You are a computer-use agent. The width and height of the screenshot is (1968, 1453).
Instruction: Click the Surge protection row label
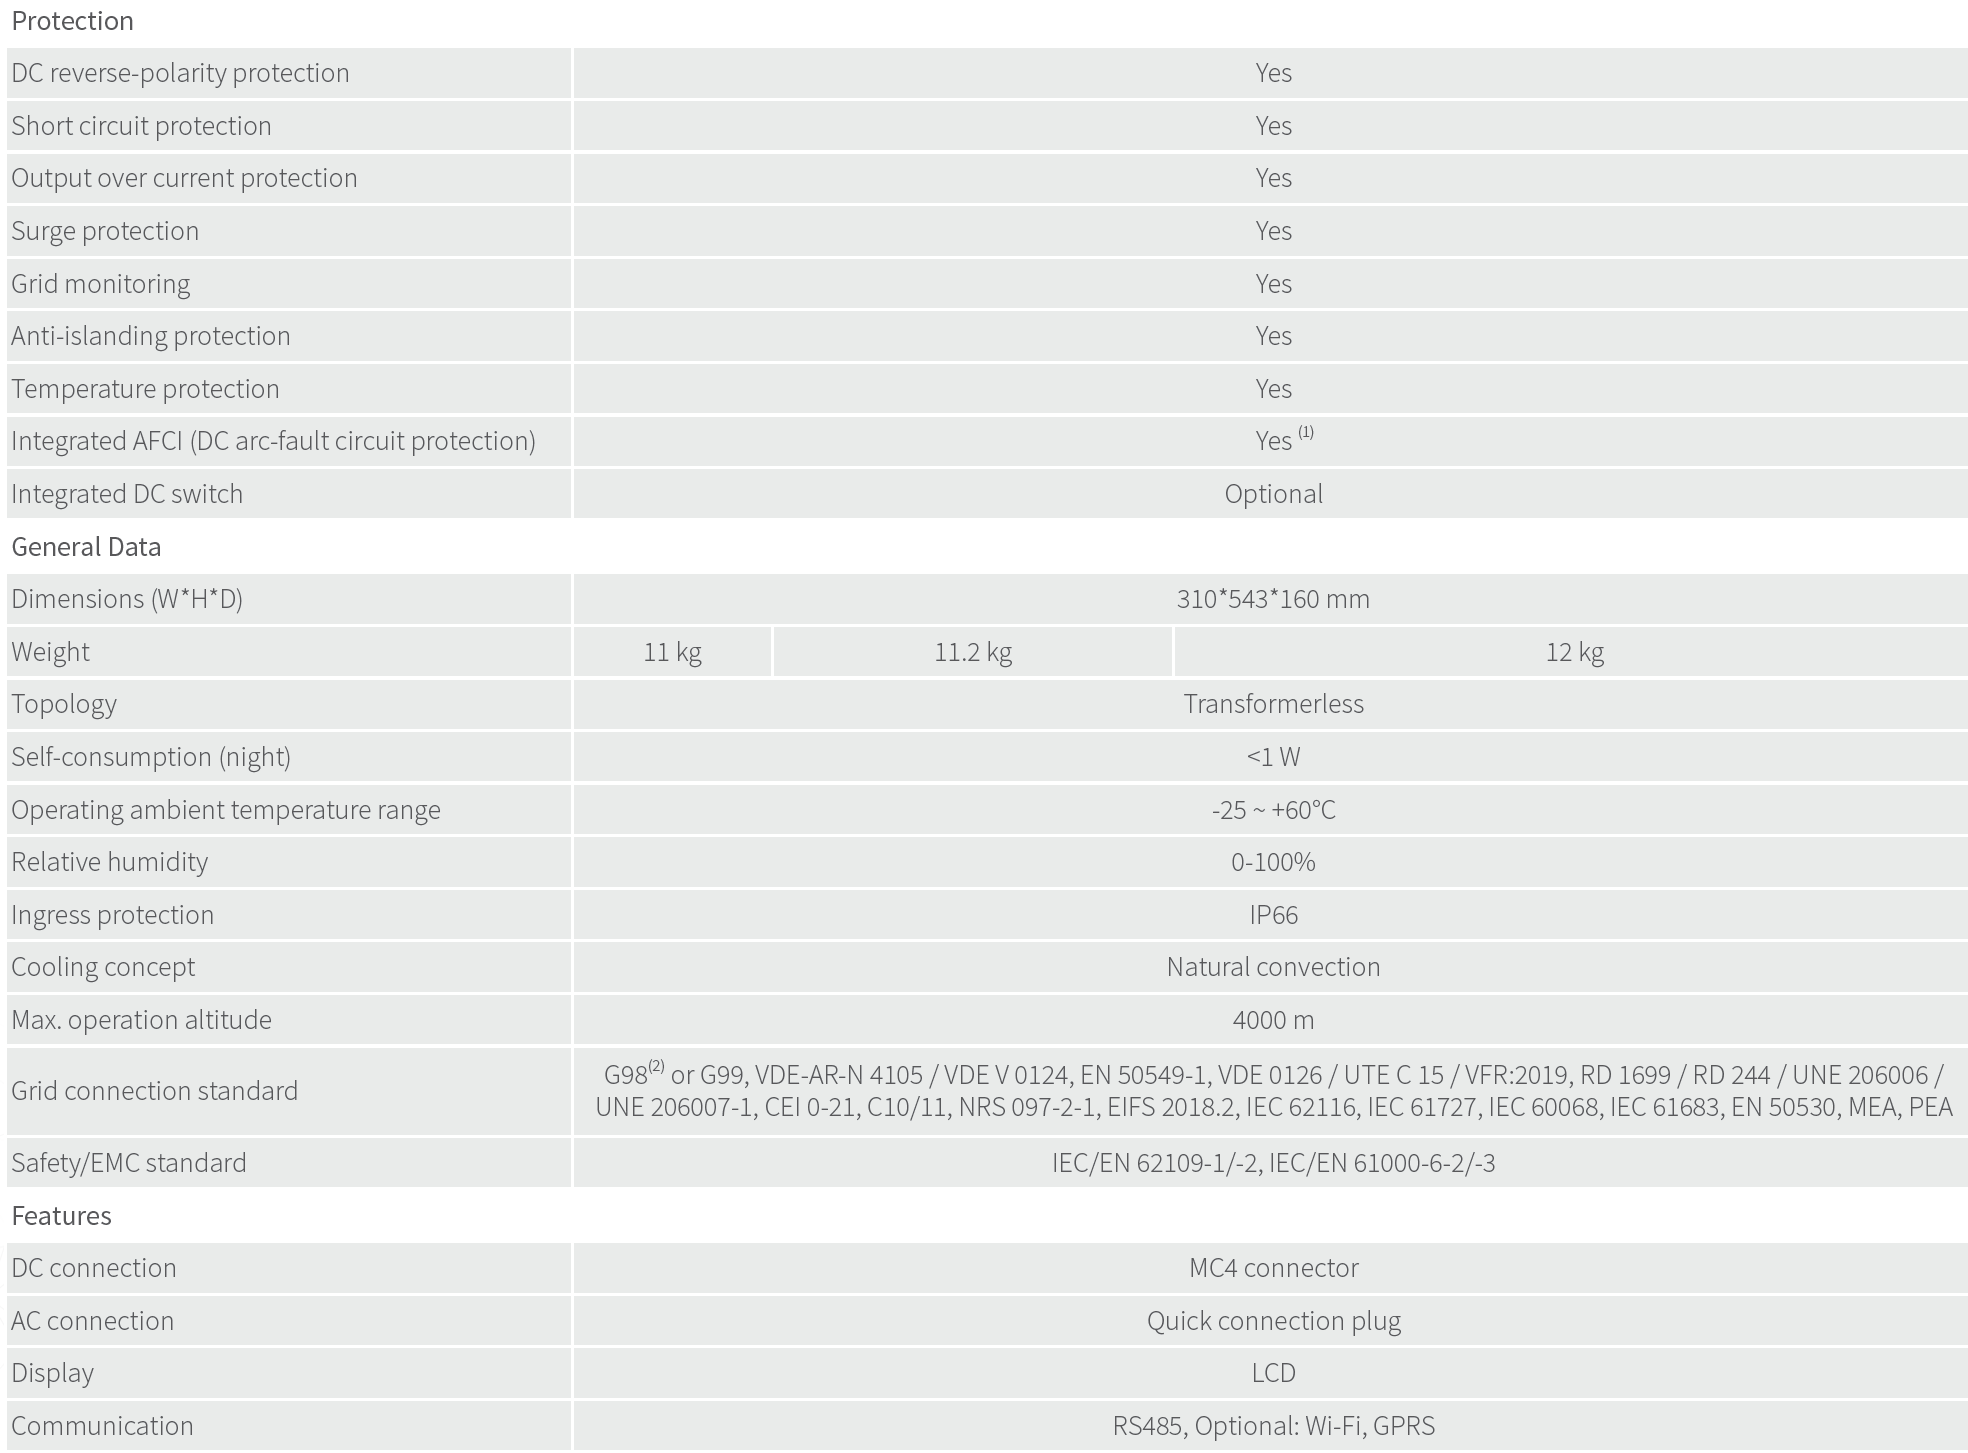pyautogui.click(x=105, y=231)
